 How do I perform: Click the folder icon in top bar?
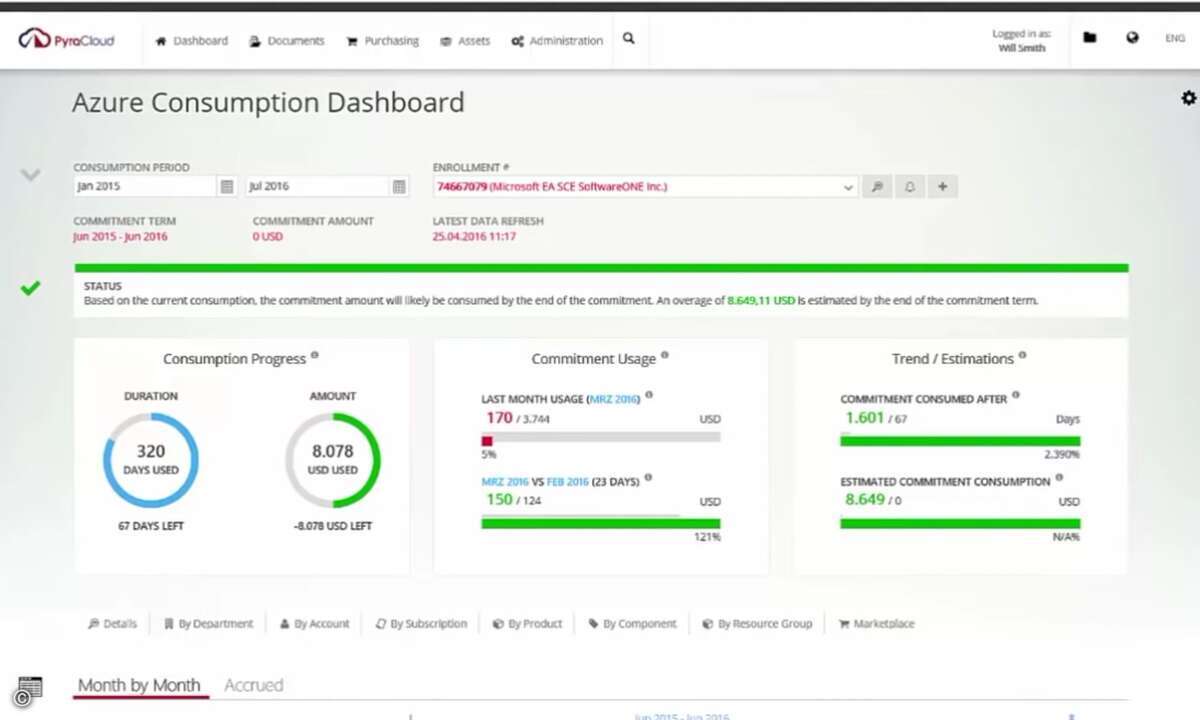coord(1090,38)
